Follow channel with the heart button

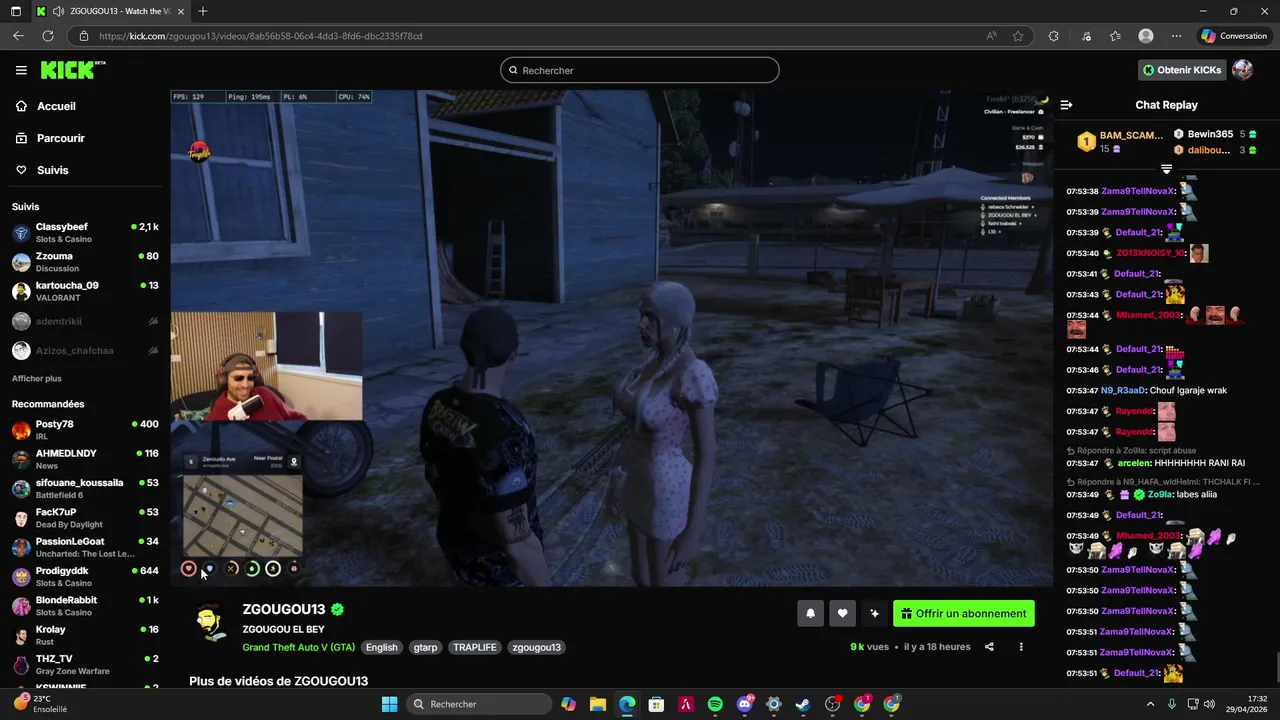(842, 614)
